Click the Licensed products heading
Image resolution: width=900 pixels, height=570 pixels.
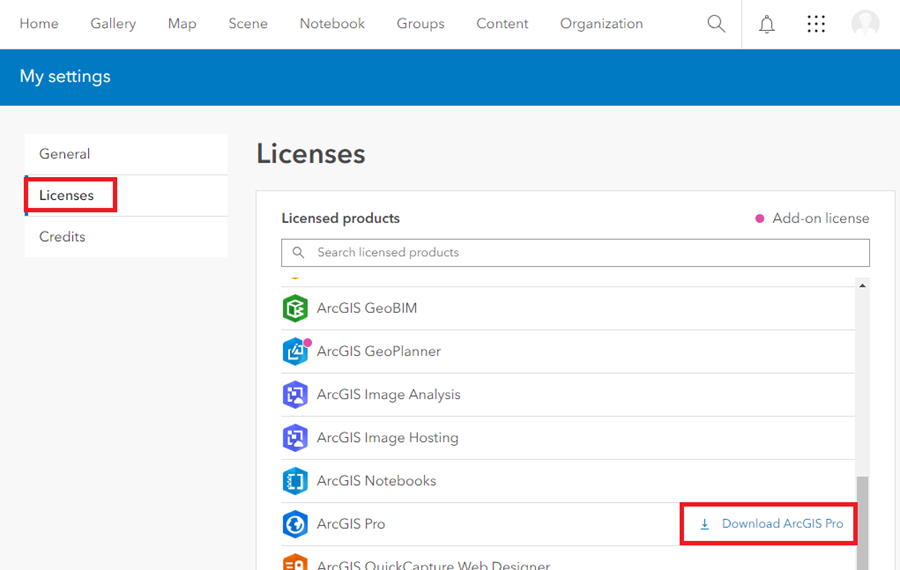click(340, 218)
